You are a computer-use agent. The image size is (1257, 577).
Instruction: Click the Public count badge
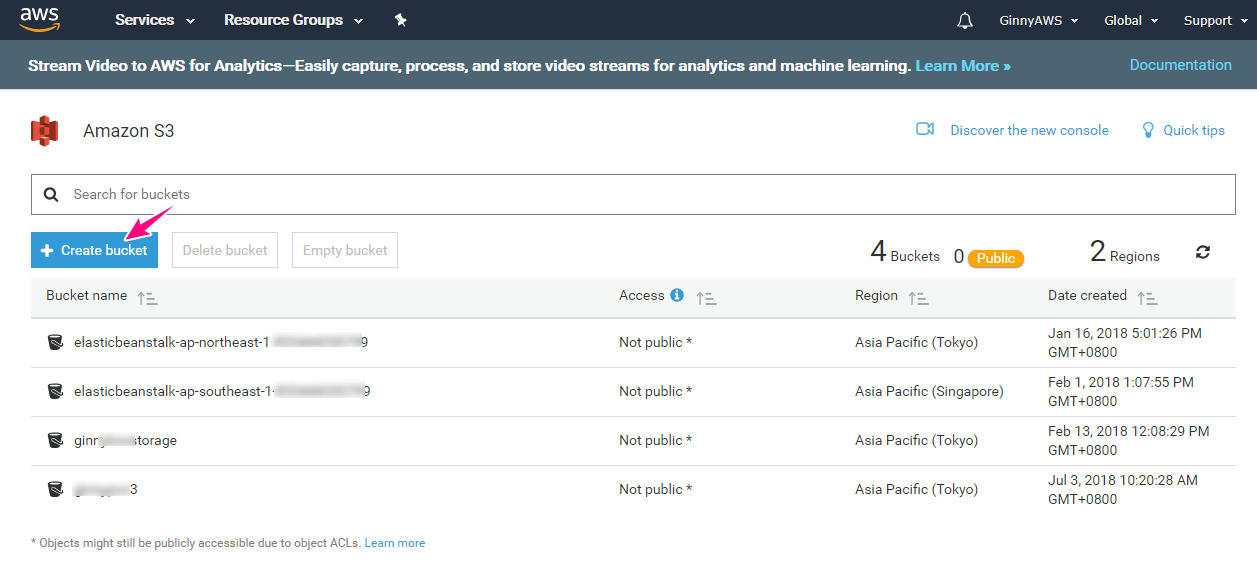coord(996,258)
